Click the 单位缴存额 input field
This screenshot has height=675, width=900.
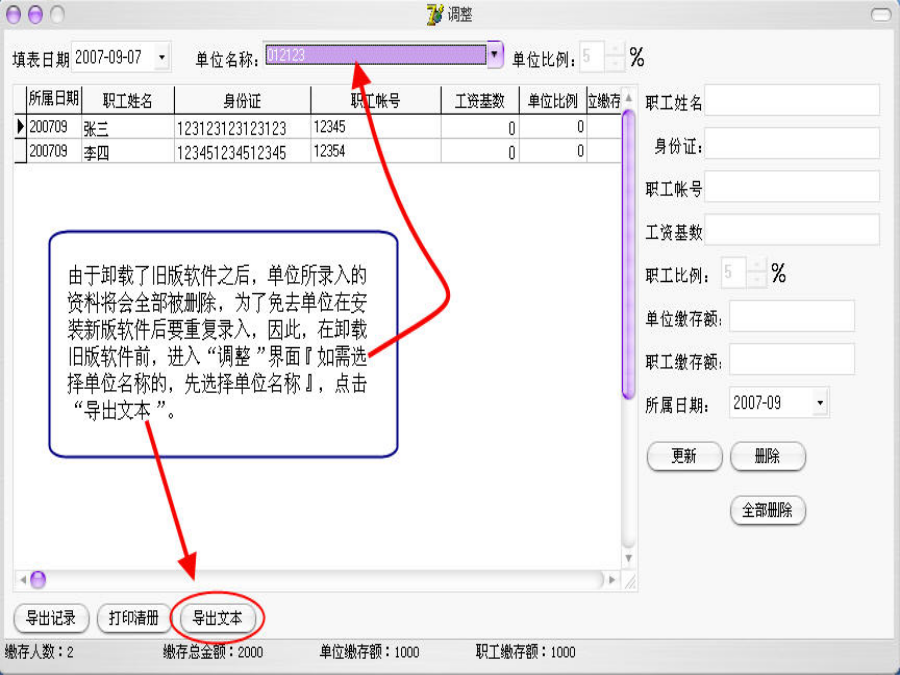[x=792, y=316]
